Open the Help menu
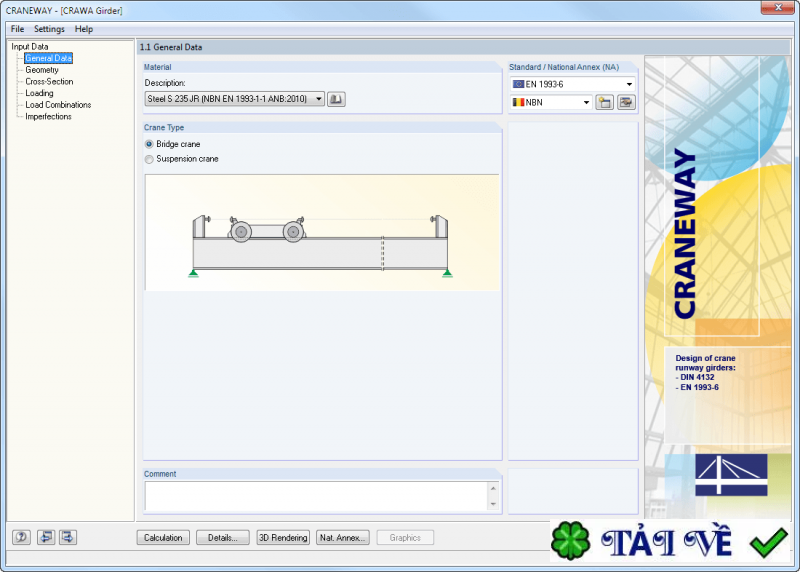800x572 pixels. point(84,29)
